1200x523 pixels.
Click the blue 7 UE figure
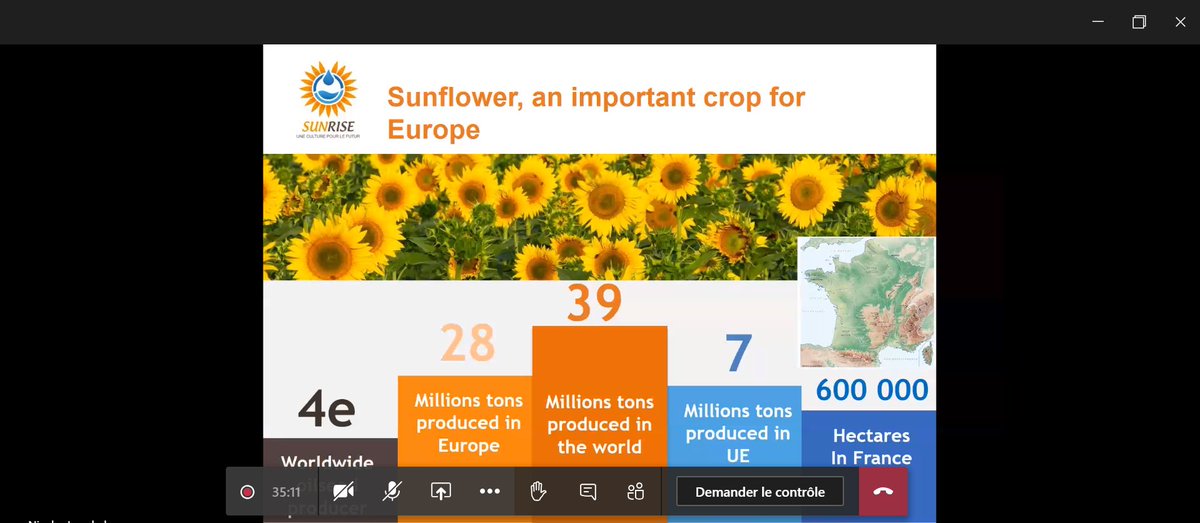[738, 353]
